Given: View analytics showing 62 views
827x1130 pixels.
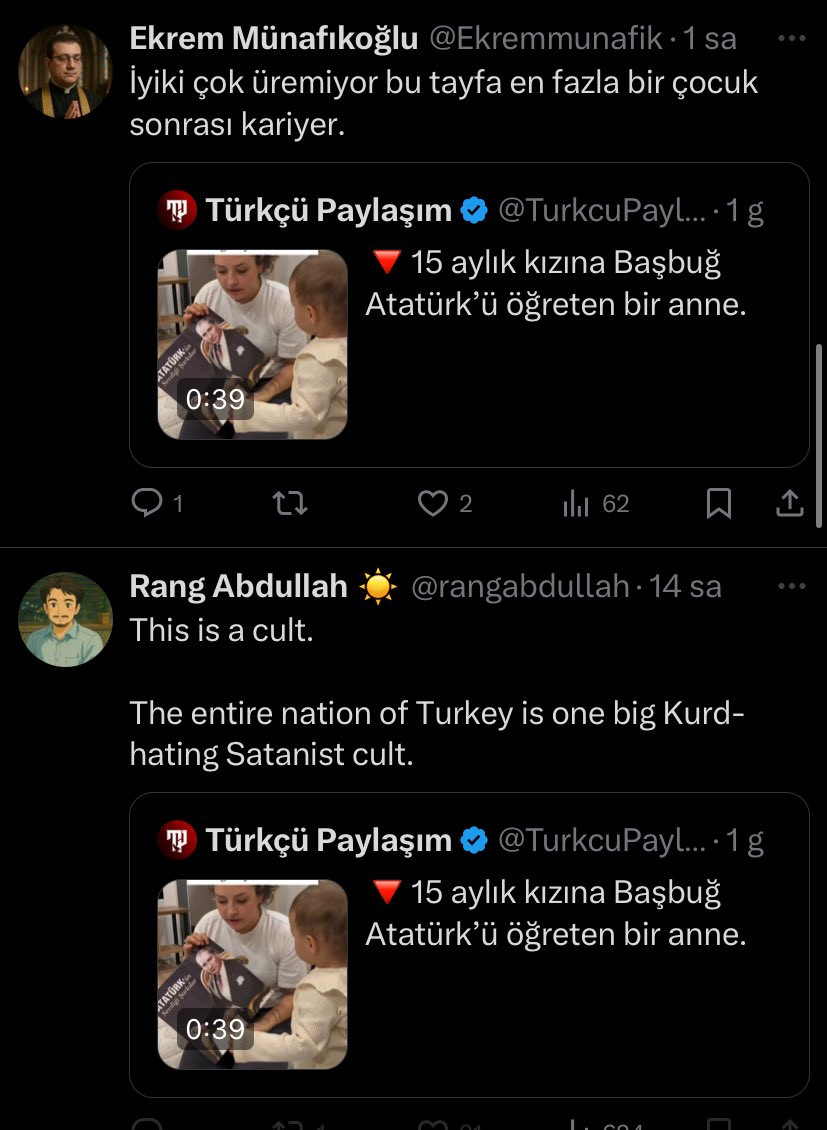Looking at the screenshot, I should [x=576, y=504].
